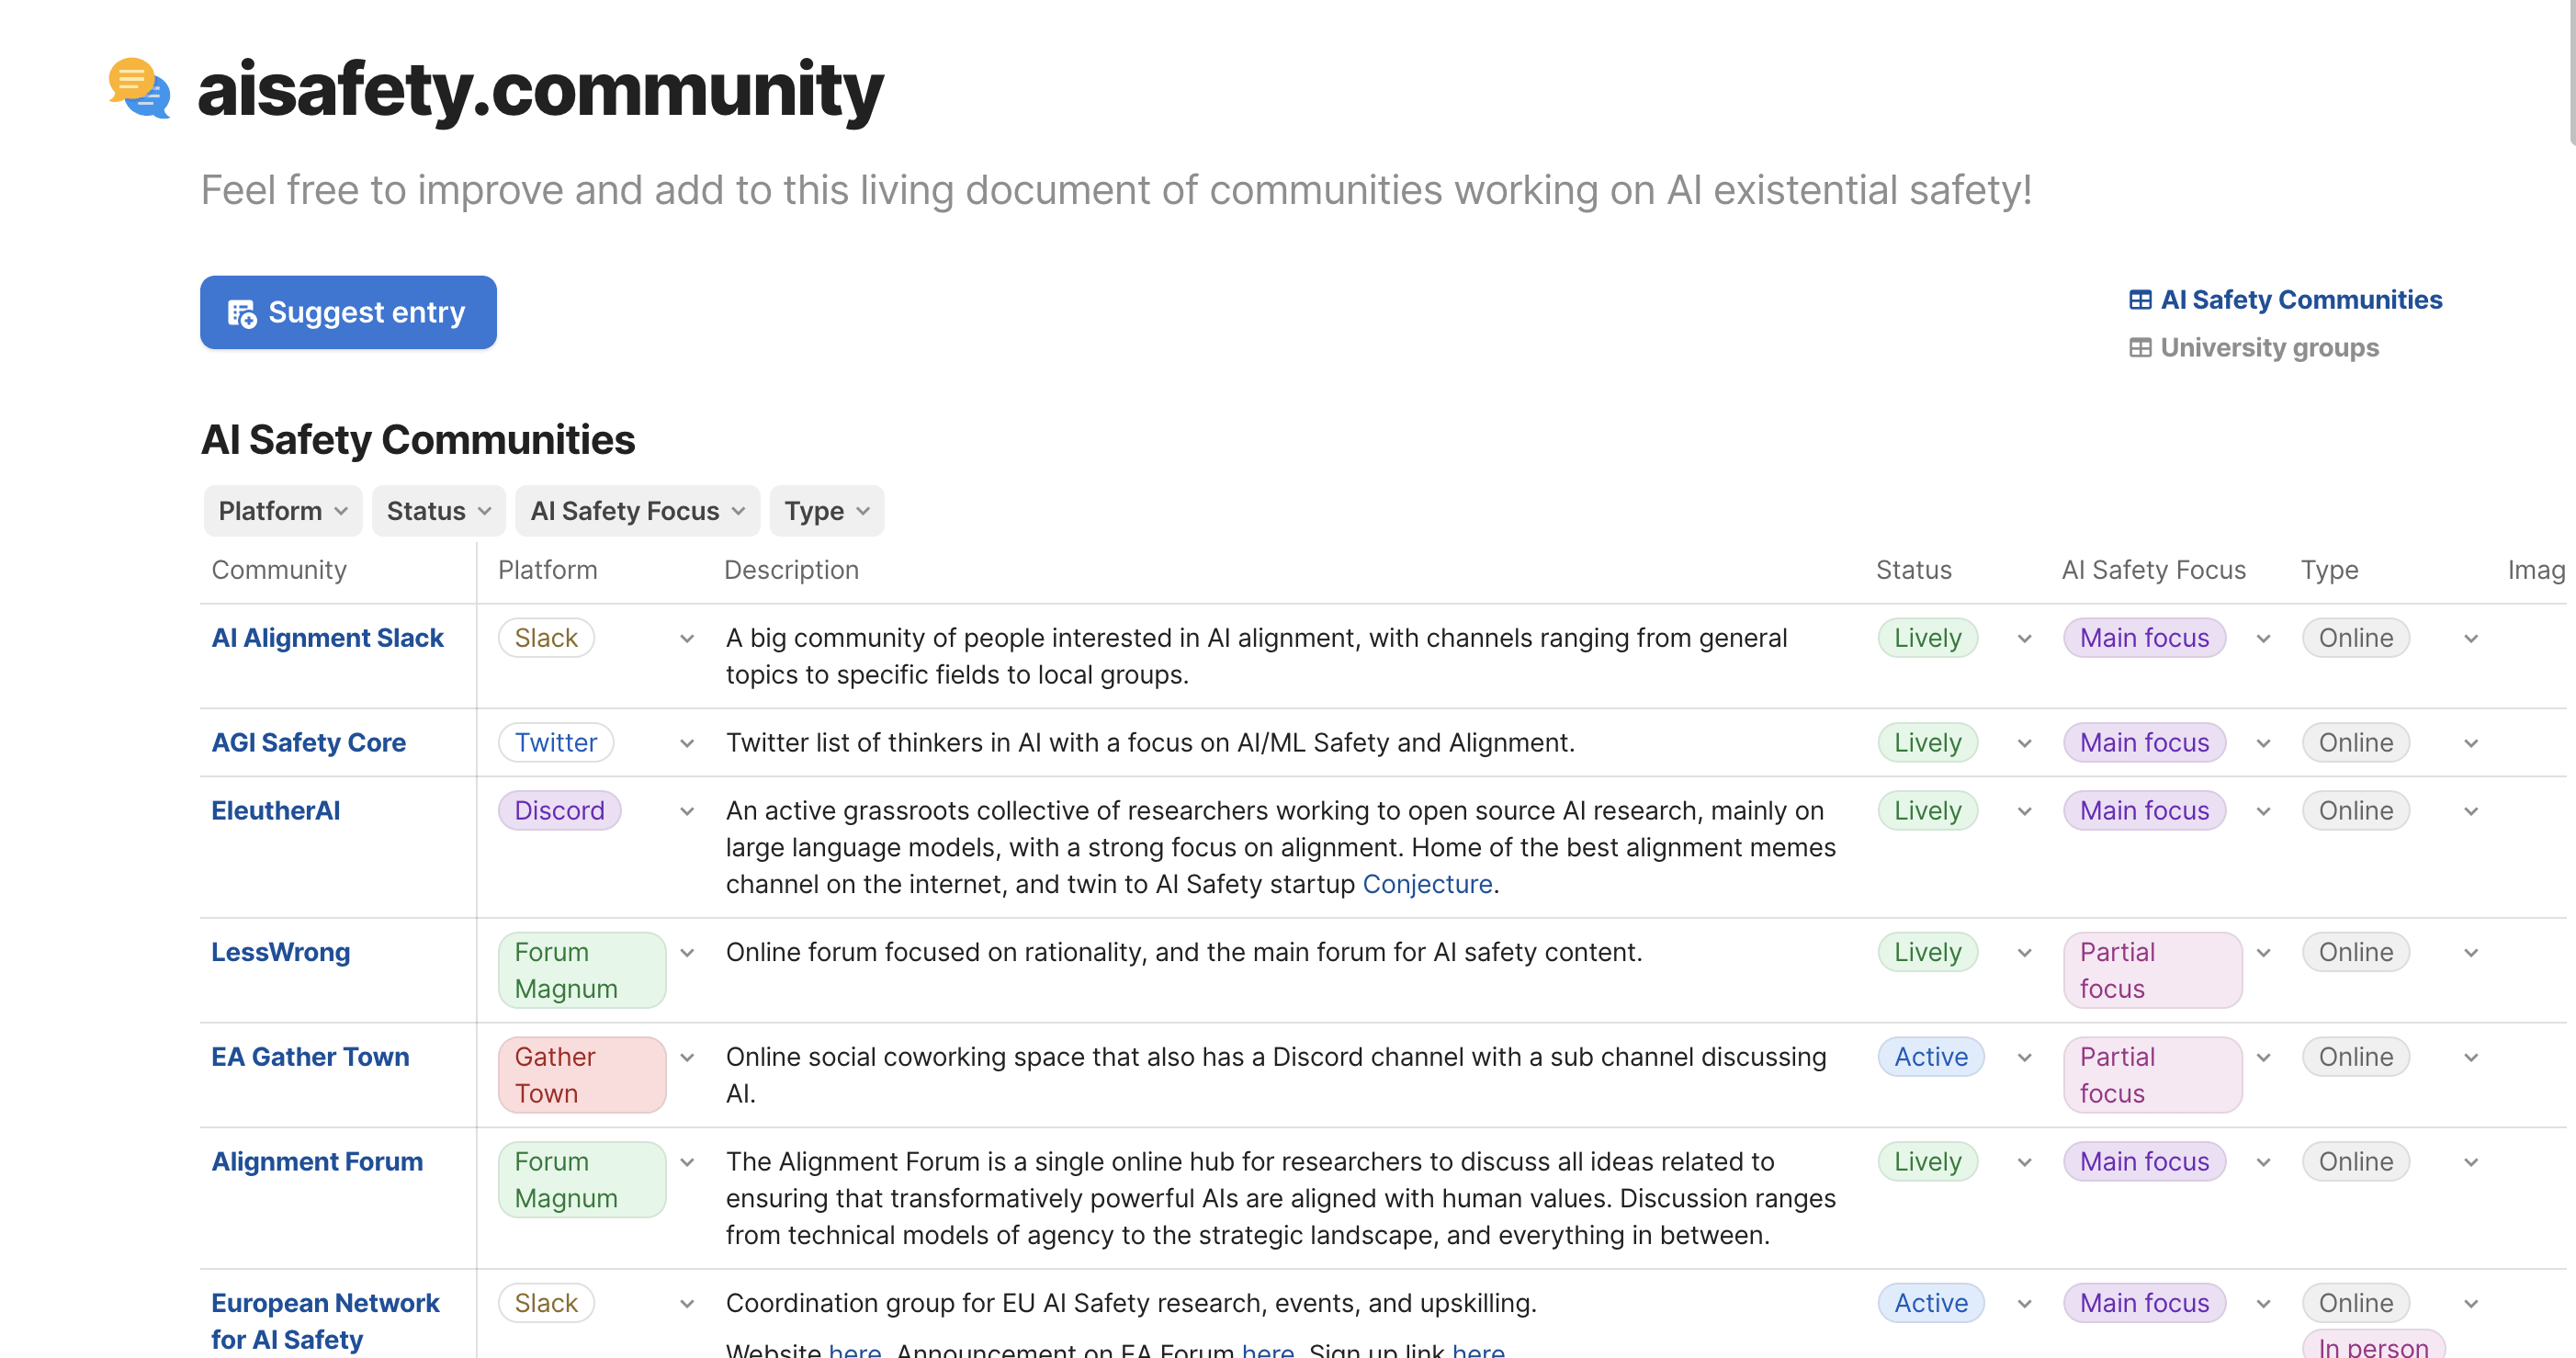Expand status chevron in Alignment Forum row

click(x=2024, y=1162)
